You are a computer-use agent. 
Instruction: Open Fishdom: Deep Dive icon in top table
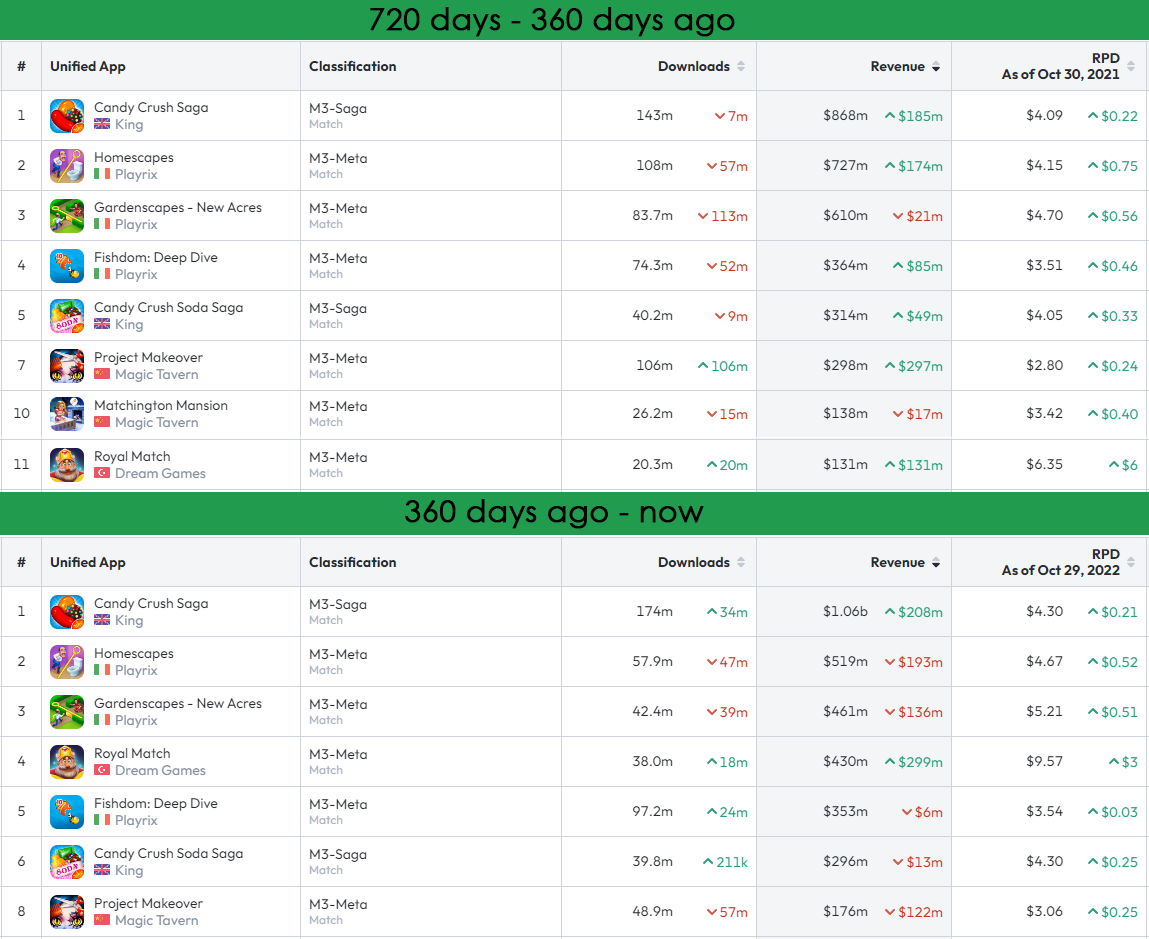click(x=67, y=266)
